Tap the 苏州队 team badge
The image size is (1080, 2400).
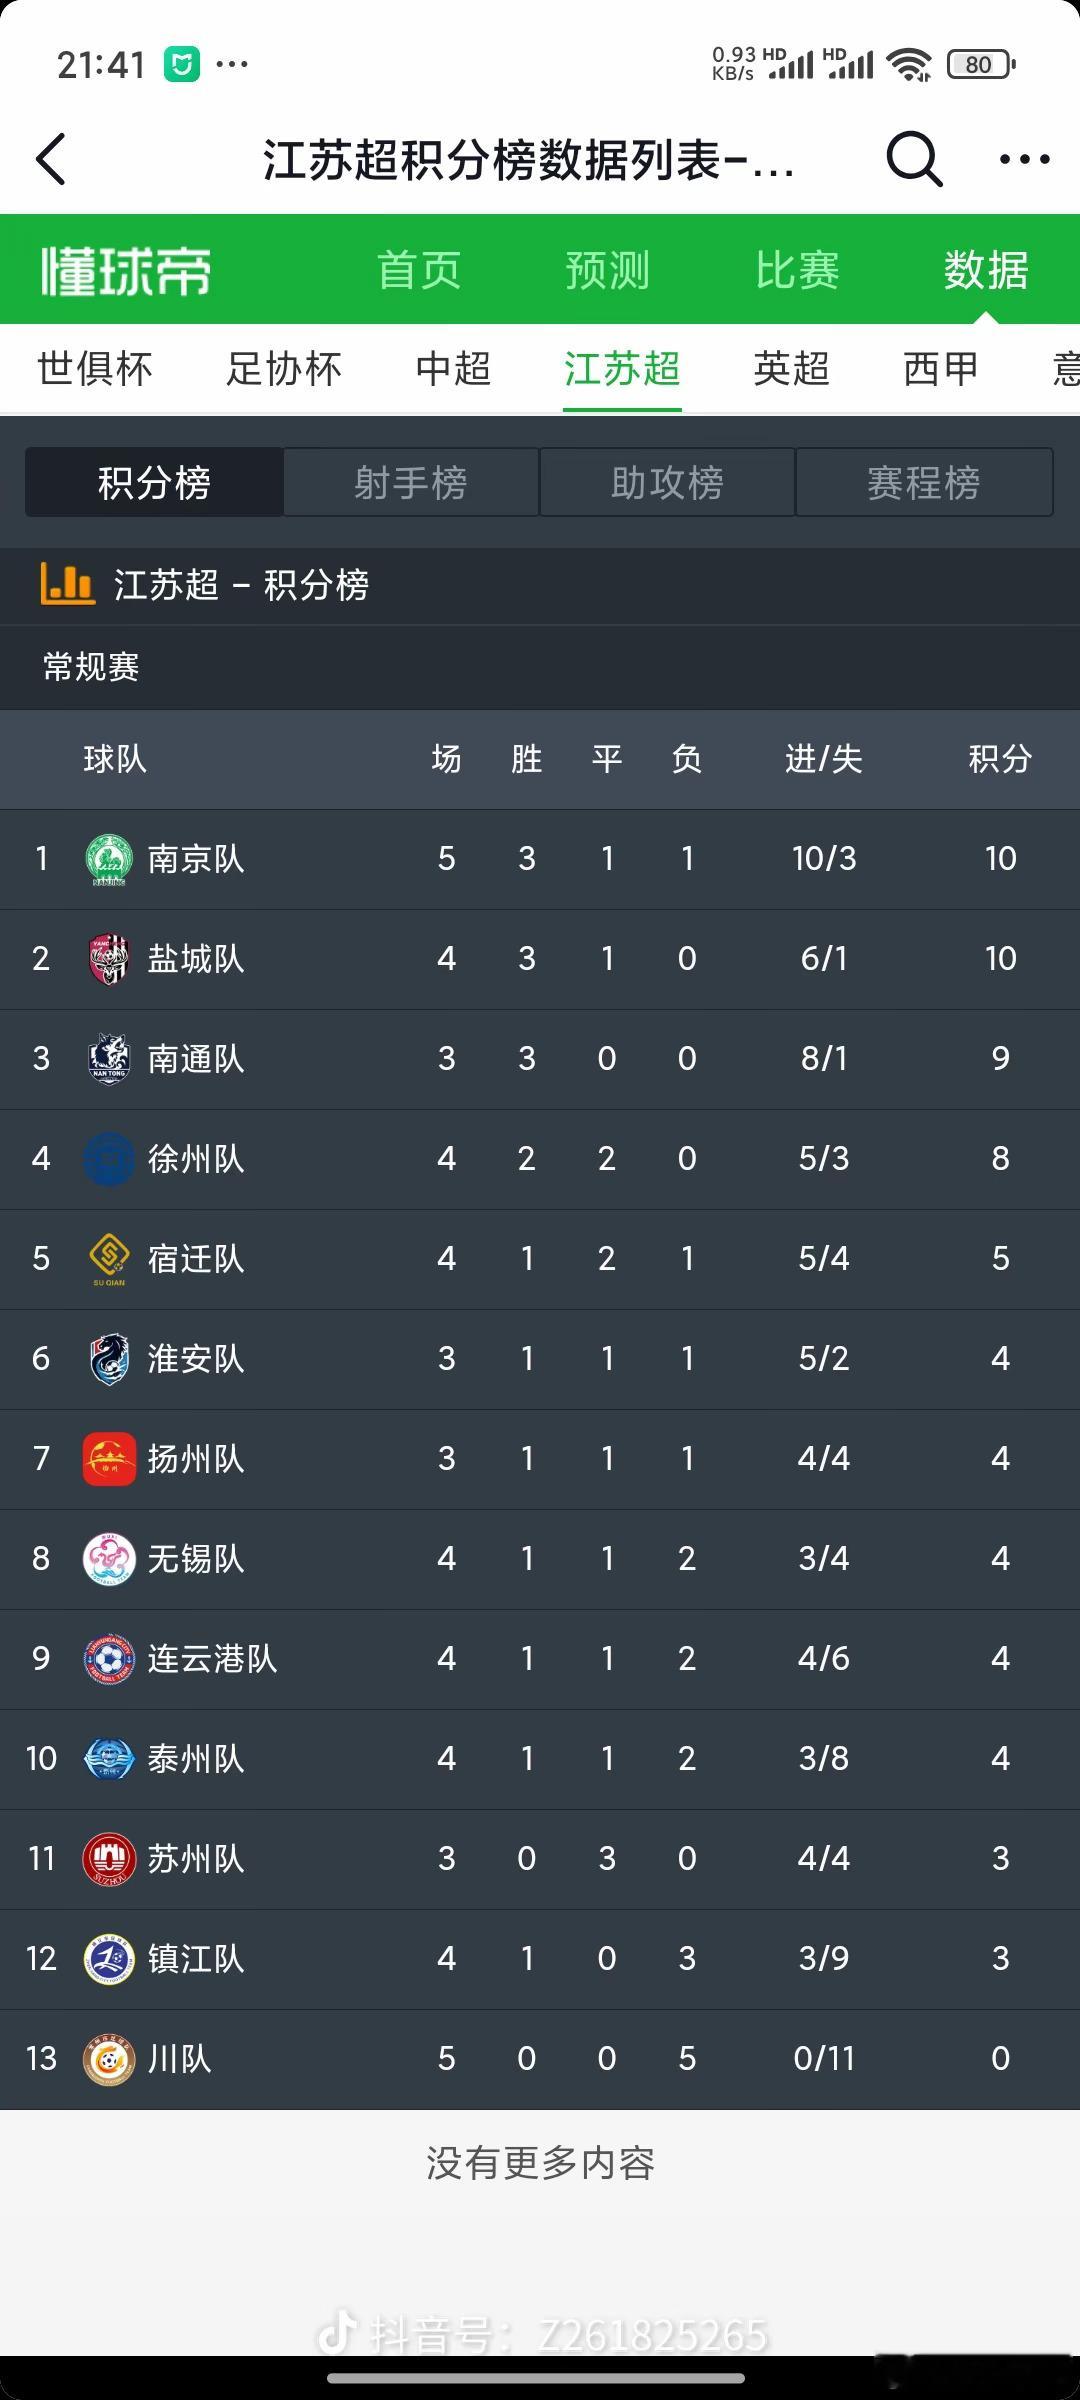(x=109, y=1859)
